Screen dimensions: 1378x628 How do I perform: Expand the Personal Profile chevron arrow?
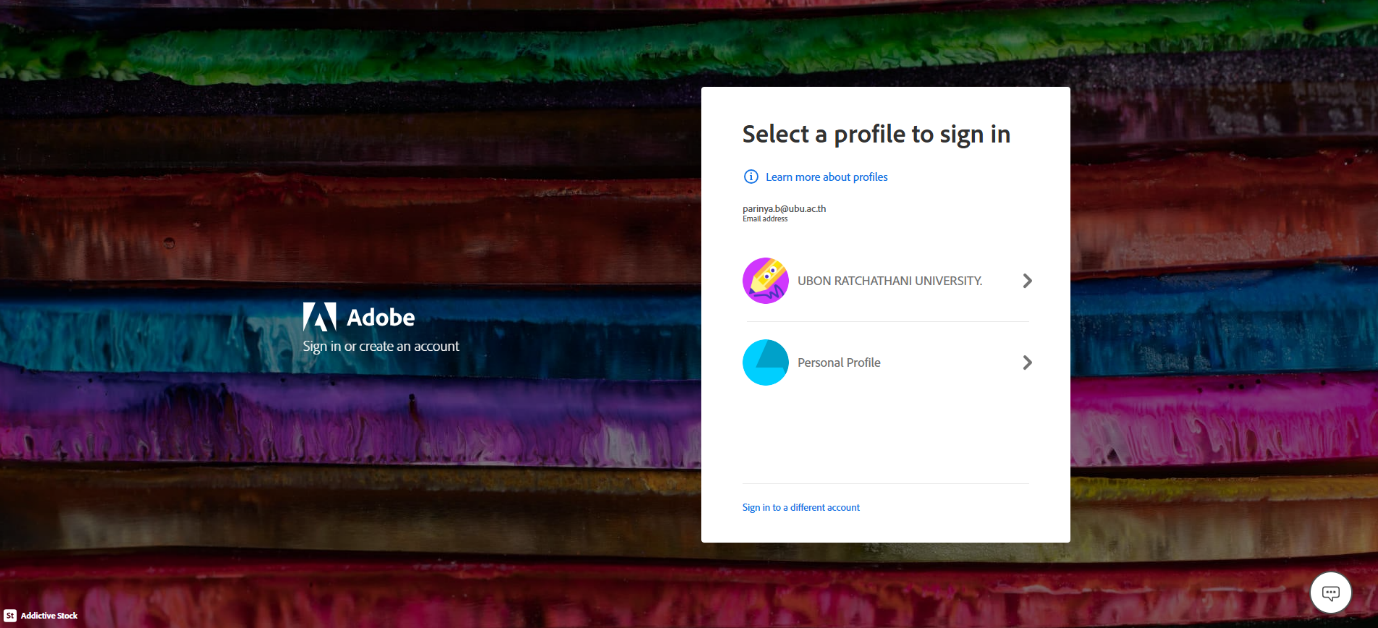click(1027, 363)
